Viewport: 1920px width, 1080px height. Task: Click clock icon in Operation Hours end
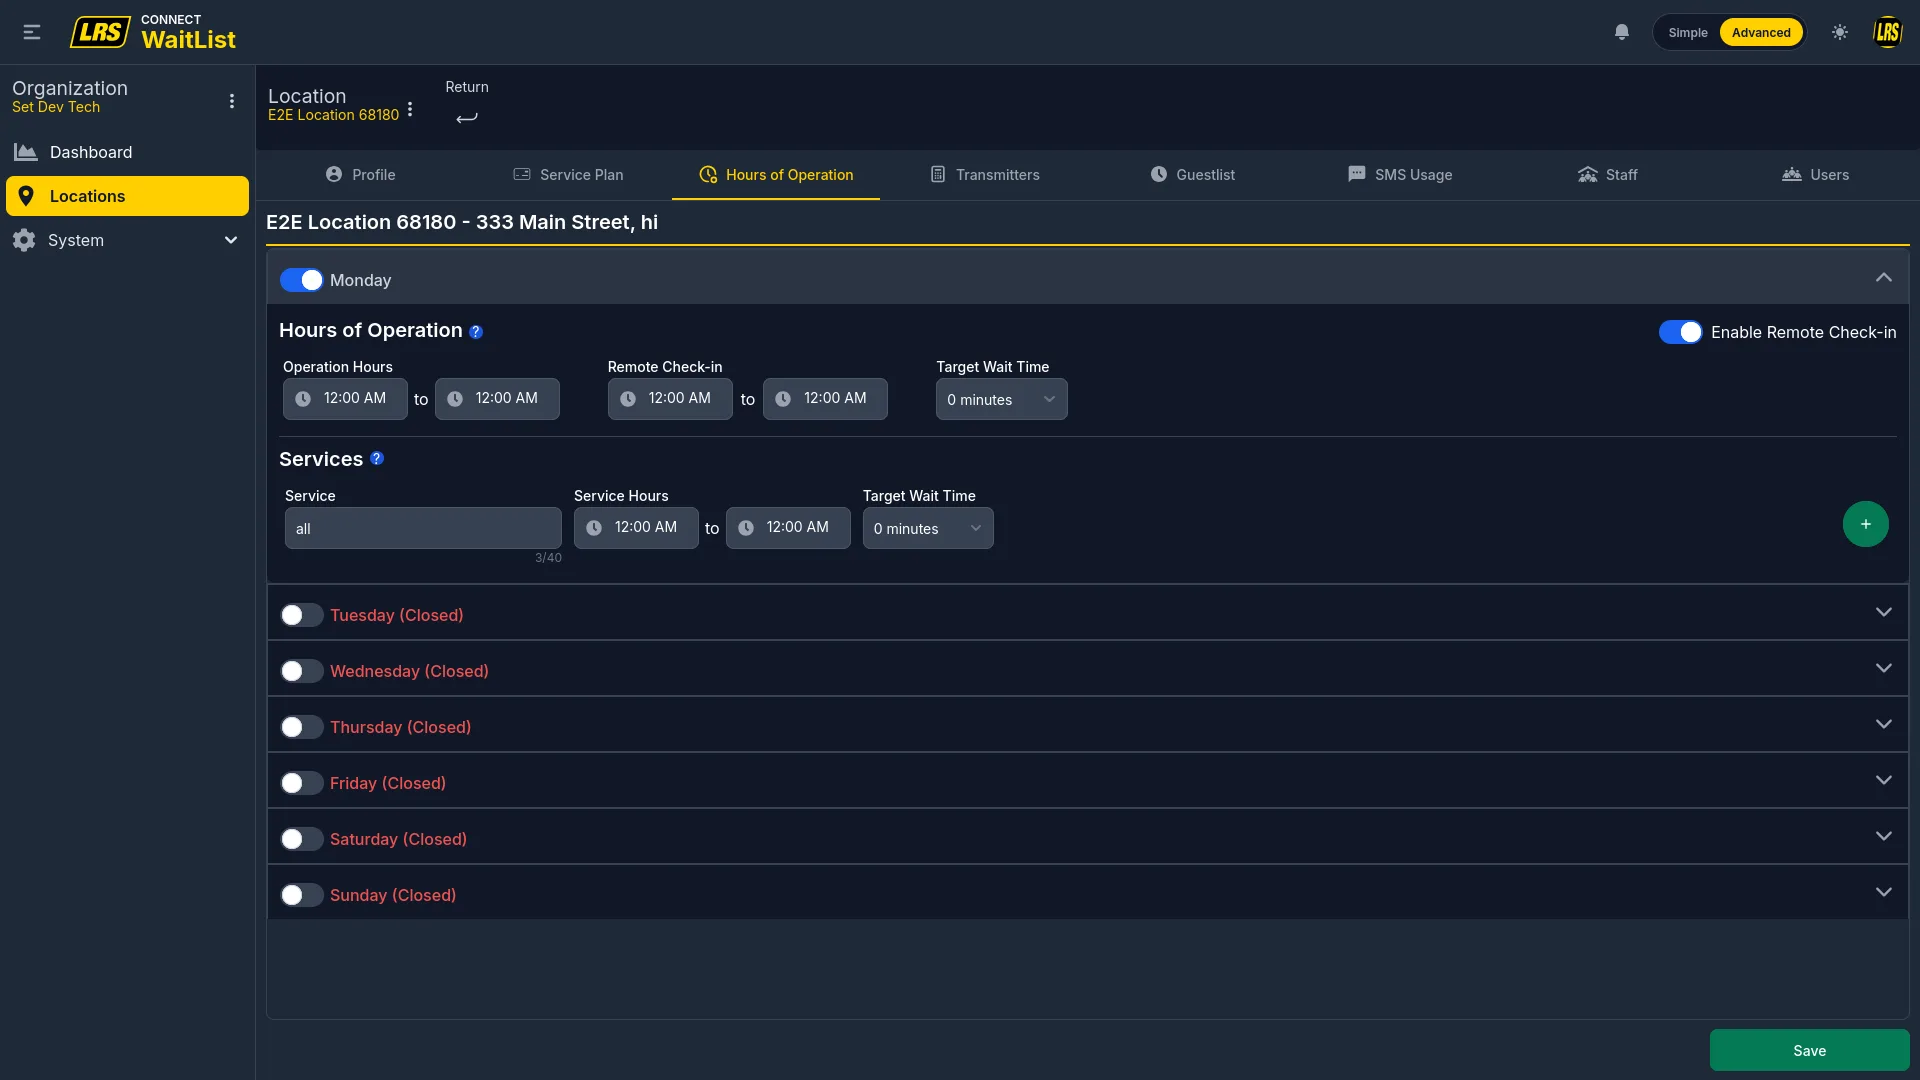point(455,399)
